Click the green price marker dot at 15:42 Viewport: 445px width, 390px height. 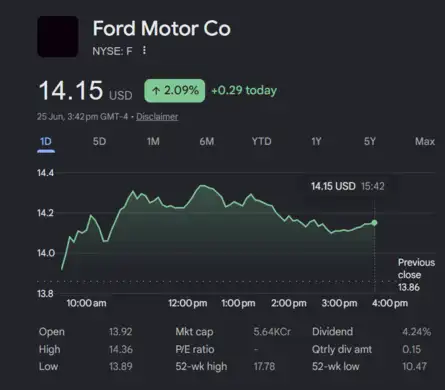[374, 223]
